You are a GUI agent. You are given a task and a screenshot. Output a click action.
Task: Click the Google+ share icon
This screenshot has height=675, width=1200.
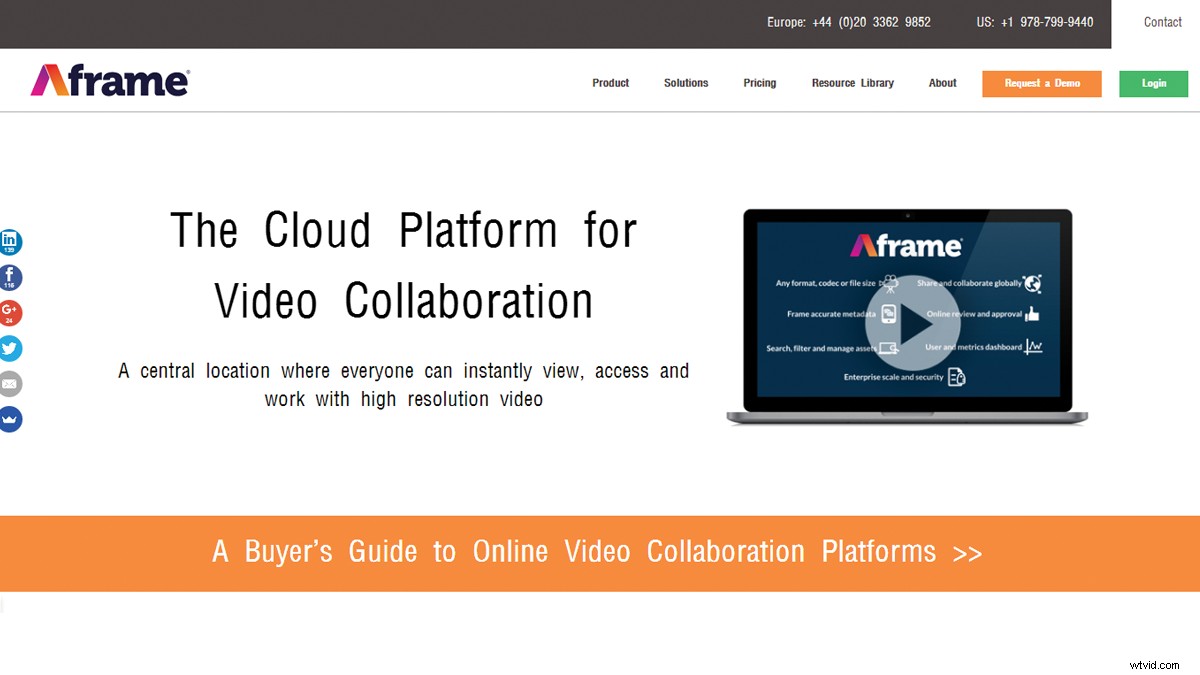(x=11, y=312)
